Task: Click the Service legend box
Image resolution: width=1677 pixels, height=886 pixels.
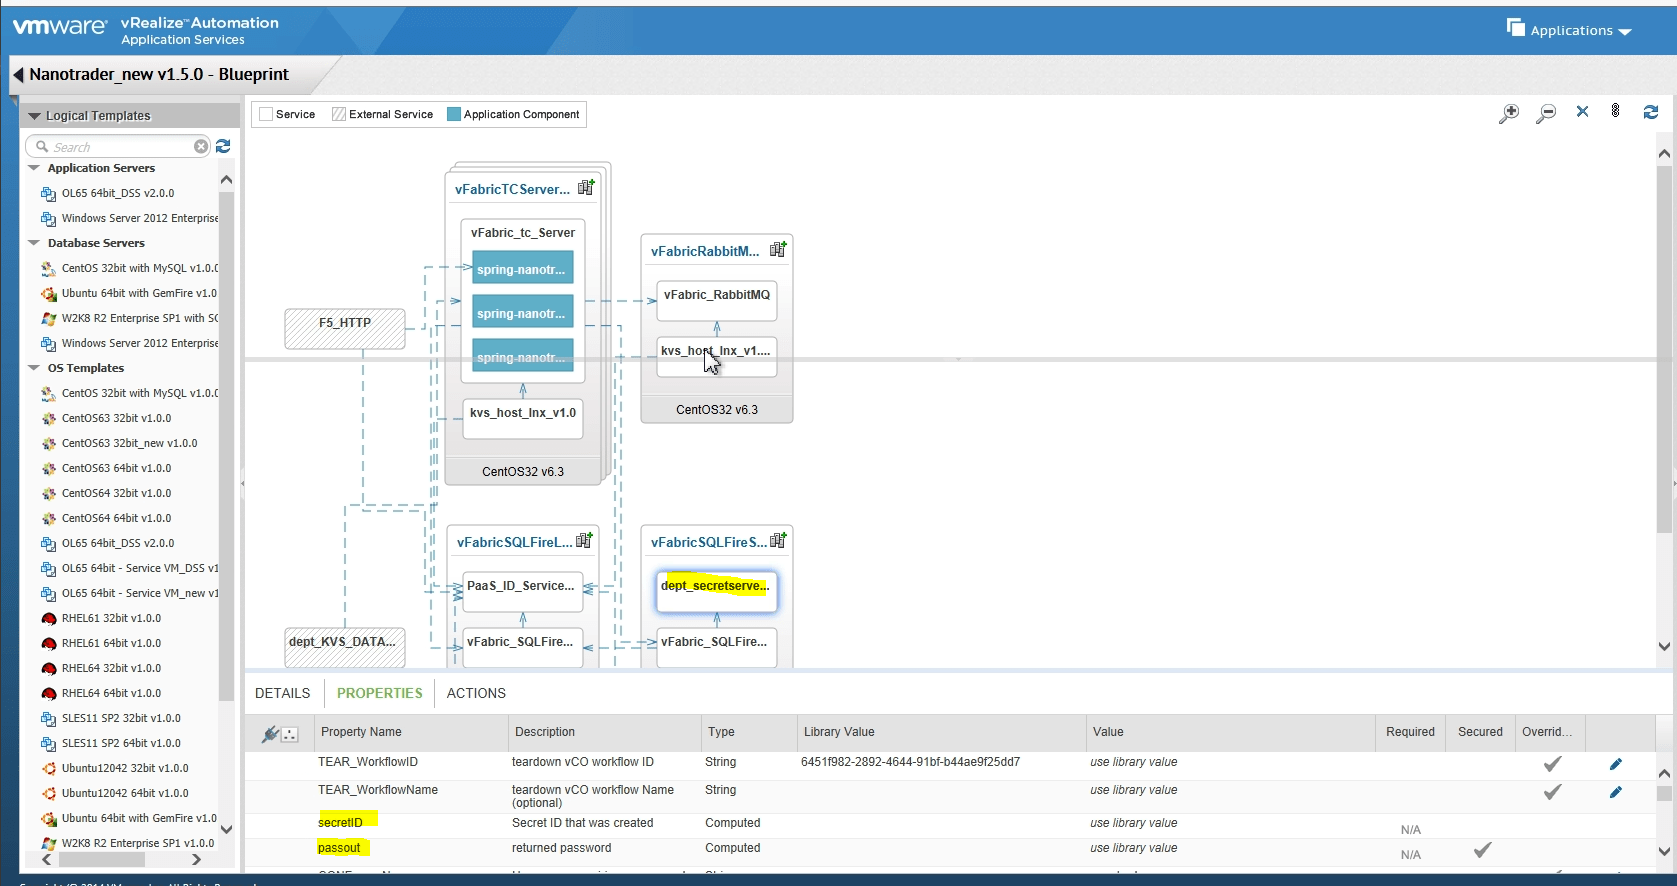Action: click(266, 114)
